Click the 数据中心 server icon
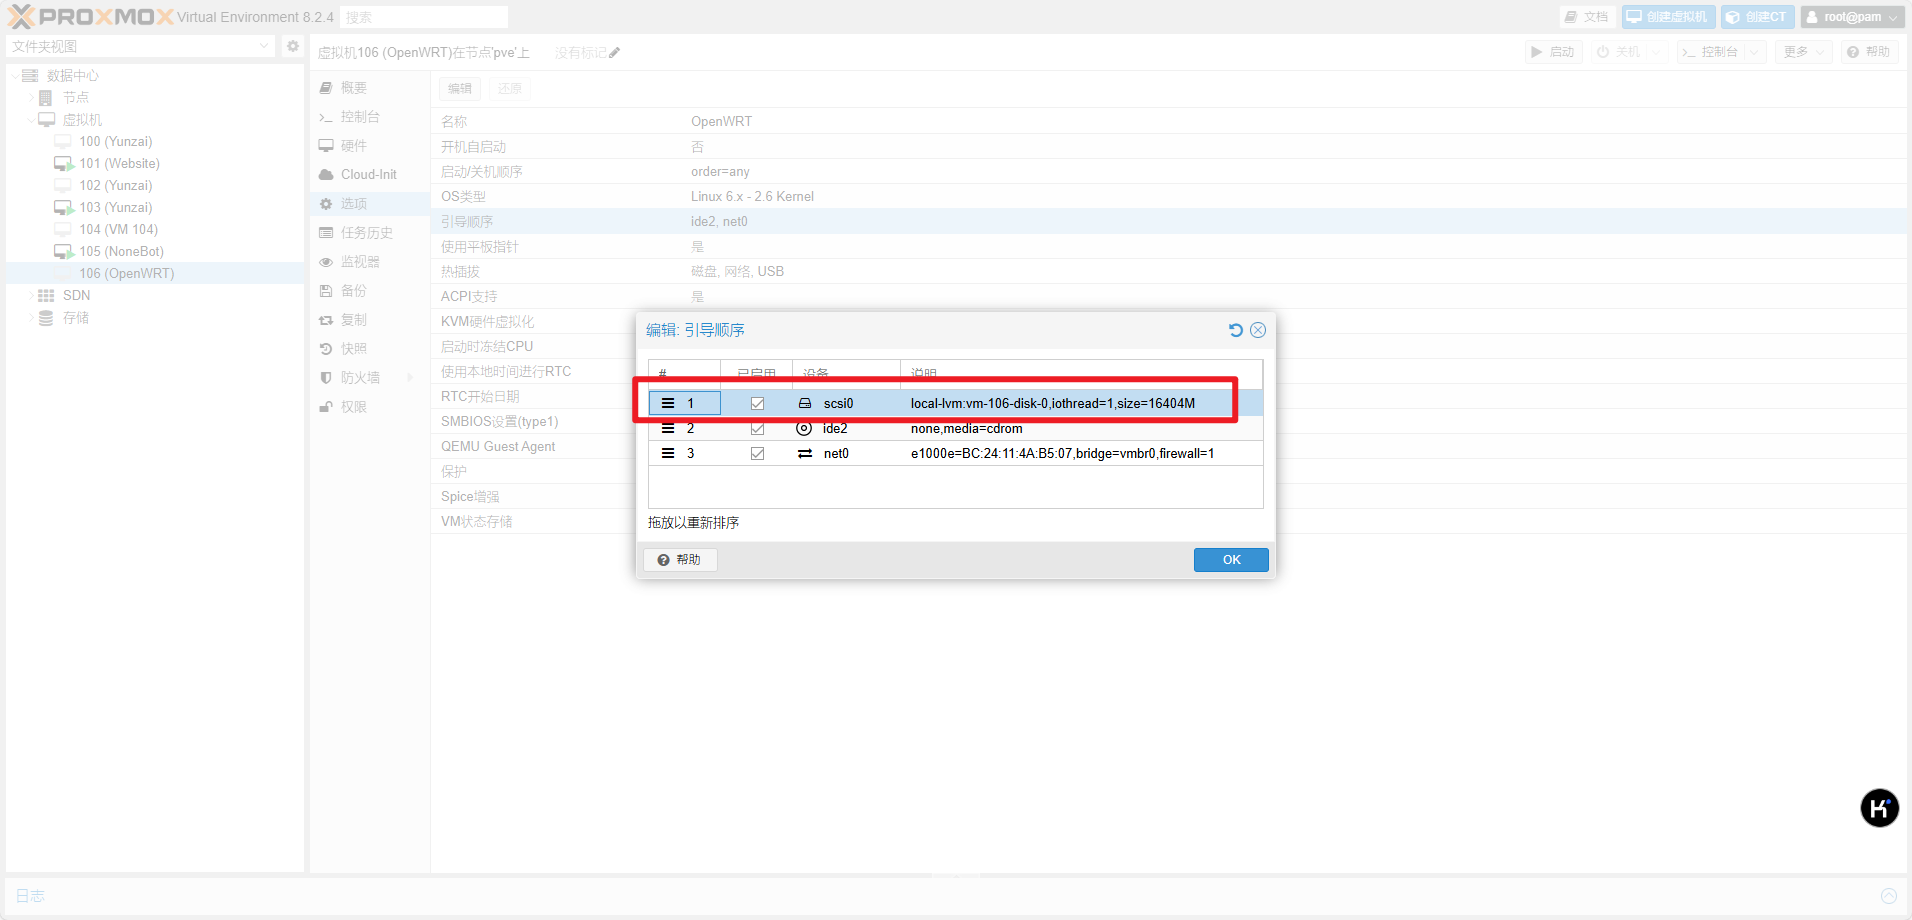 [x=30, y=76]
